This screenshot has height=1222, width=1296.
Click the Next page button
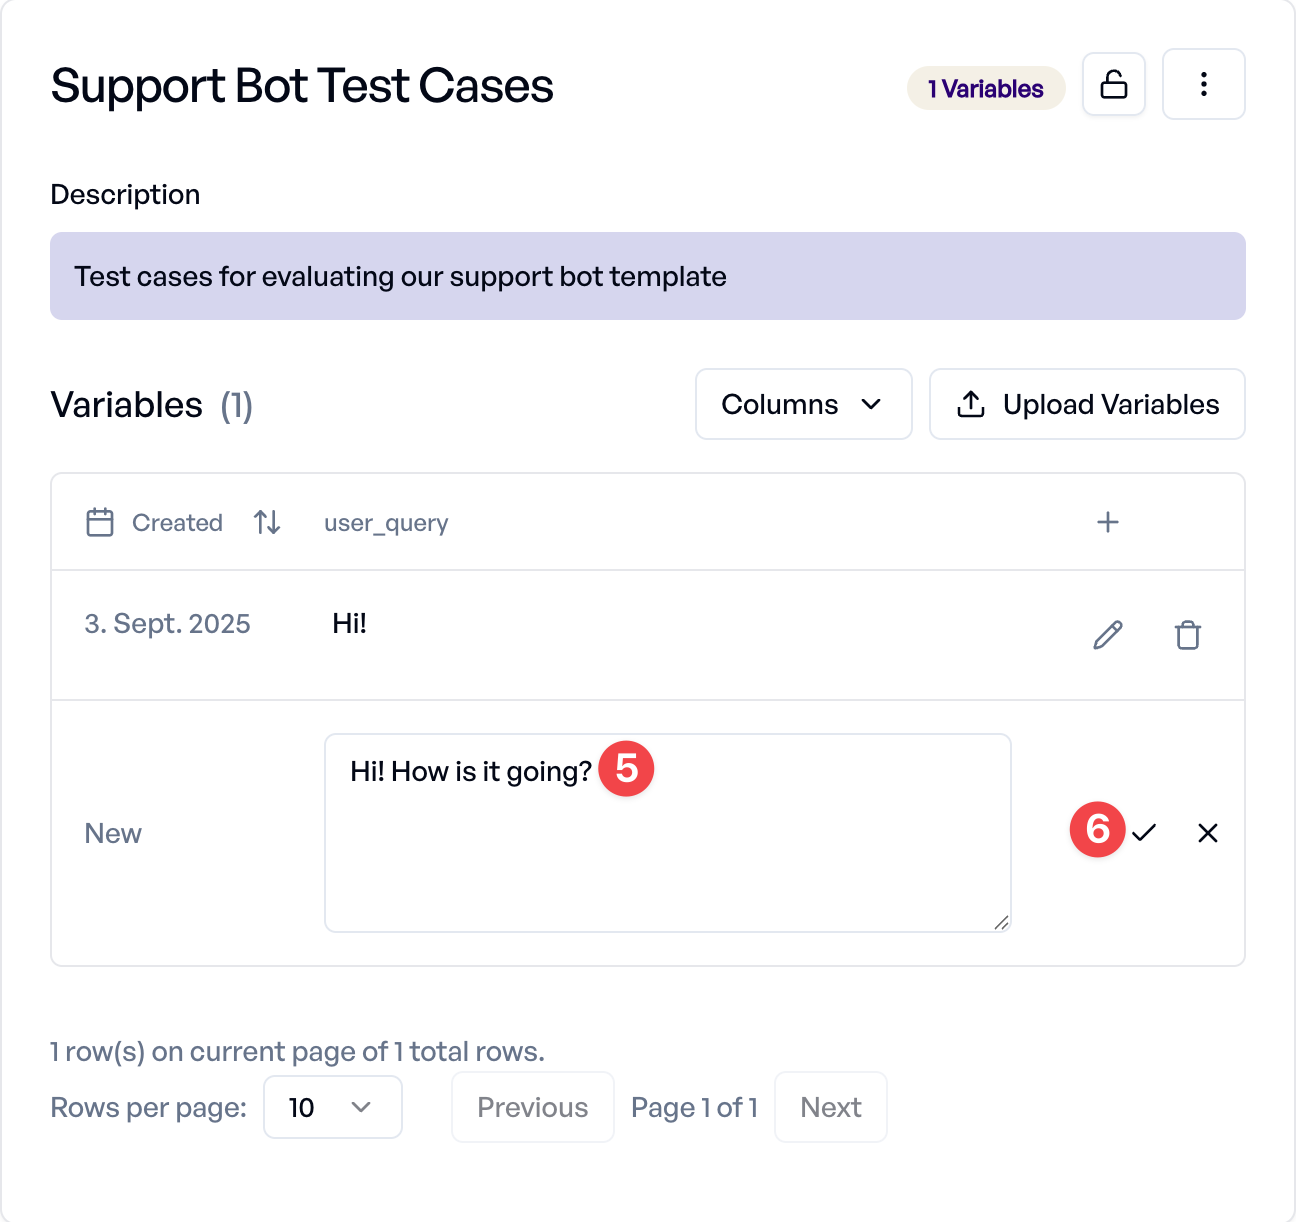point(831,1107)
